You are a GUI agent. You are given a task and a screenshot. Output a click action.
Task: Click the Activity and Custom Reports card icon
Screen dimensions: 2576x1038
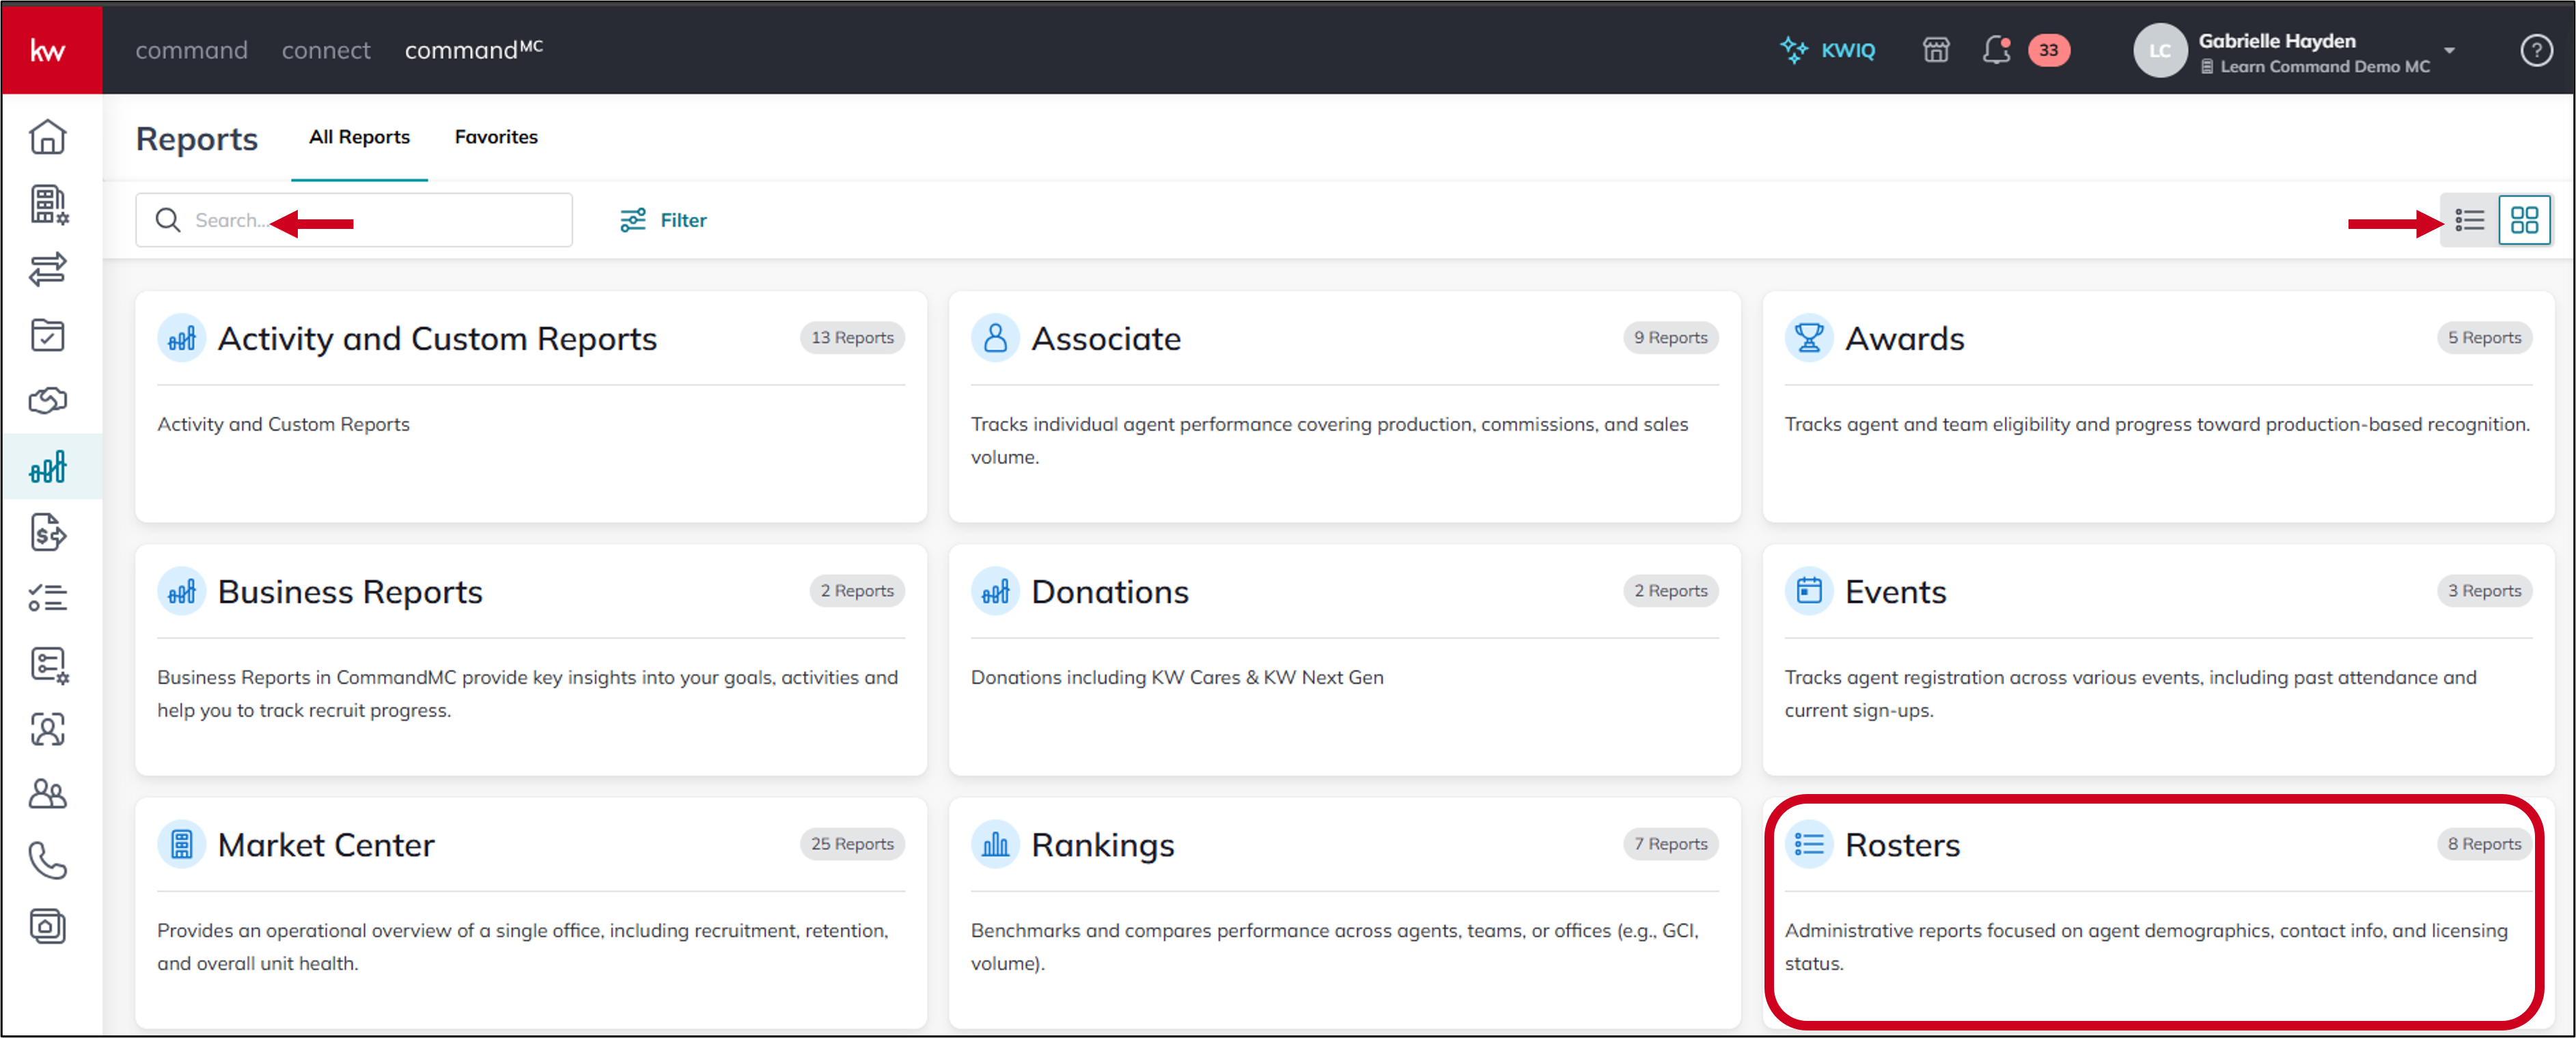[182, 339]
